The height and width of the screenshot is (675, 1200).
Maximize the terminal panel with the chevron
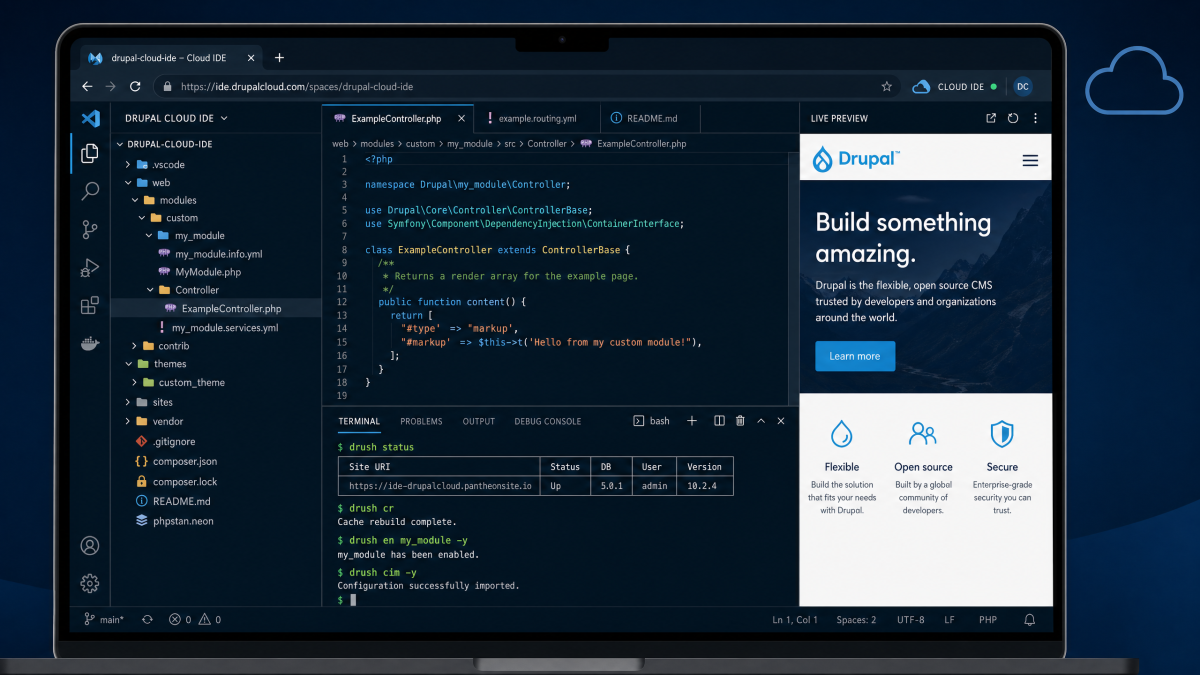[x=761, y=421]
